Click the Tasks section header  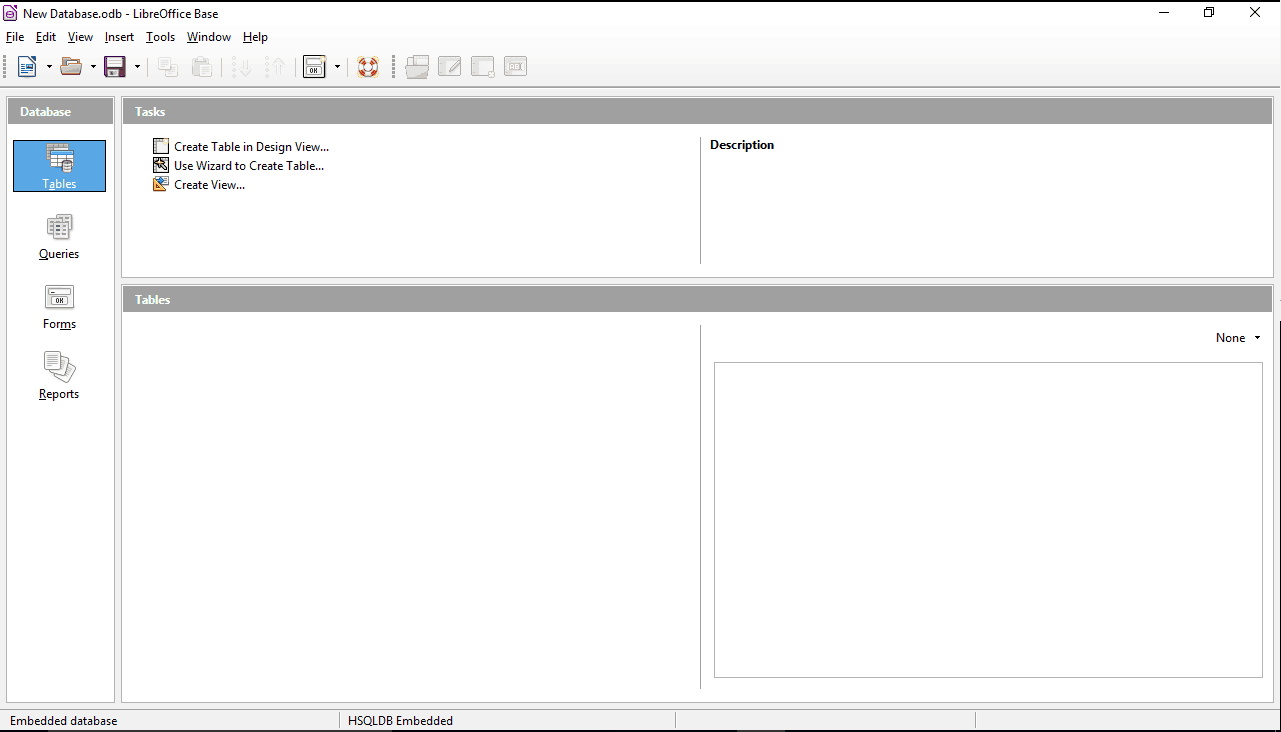pyautogui.click(x=697, y=112)
